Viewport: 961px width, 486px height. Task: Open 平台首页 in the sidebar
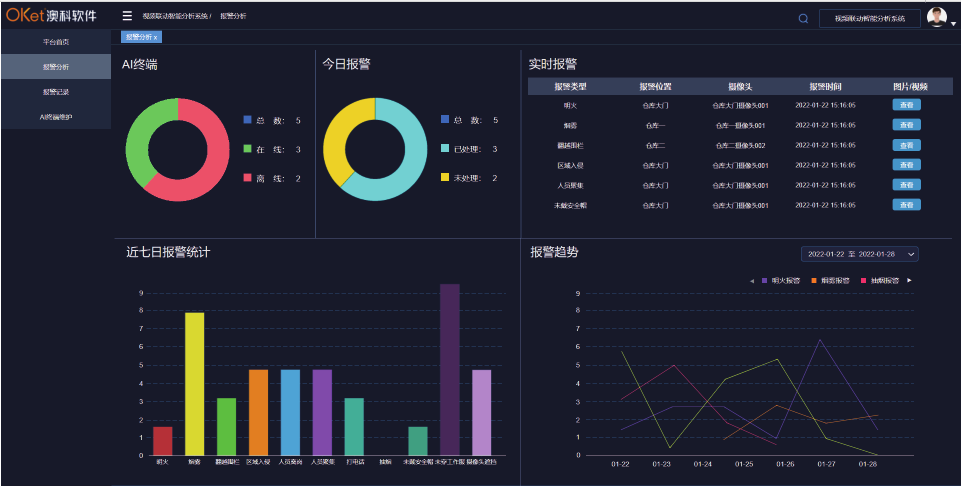pos(56,42)
